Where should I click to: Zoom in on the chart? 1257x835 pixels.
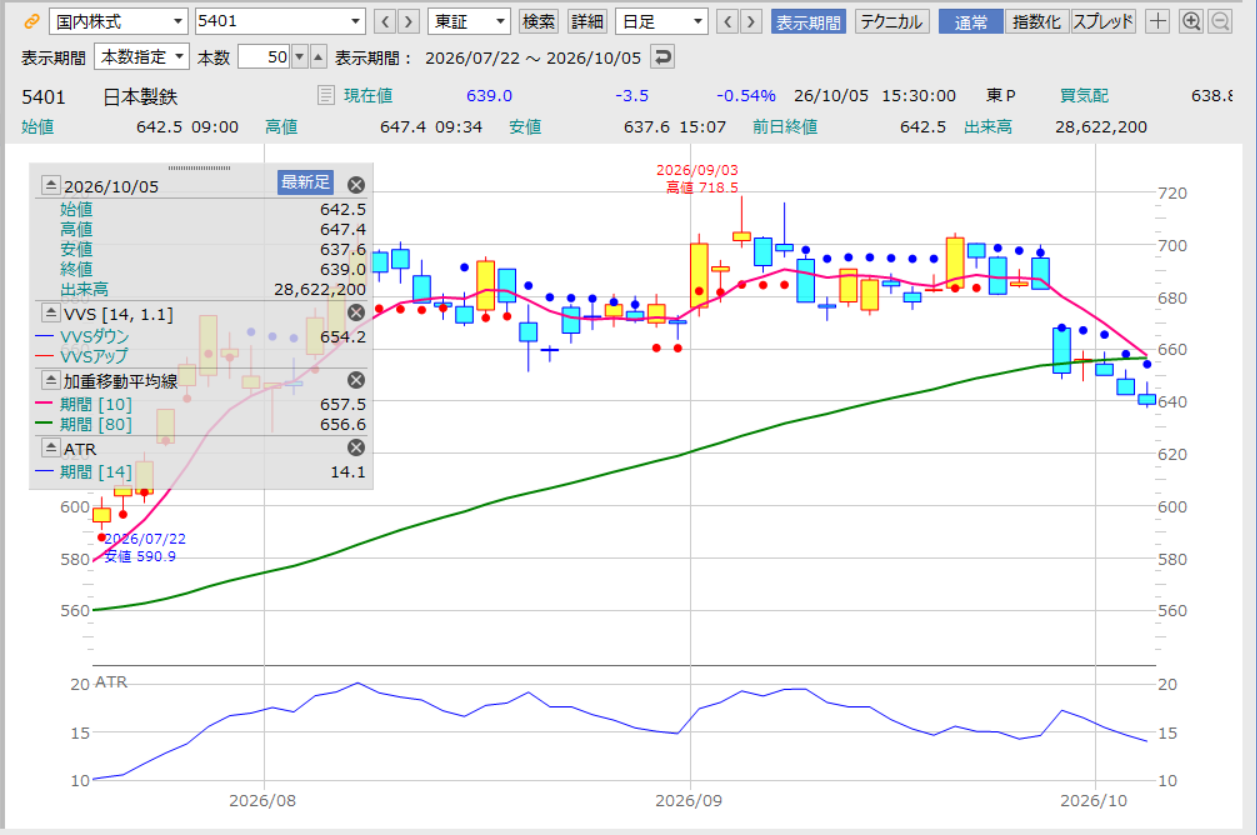(x=1191, y=21)
